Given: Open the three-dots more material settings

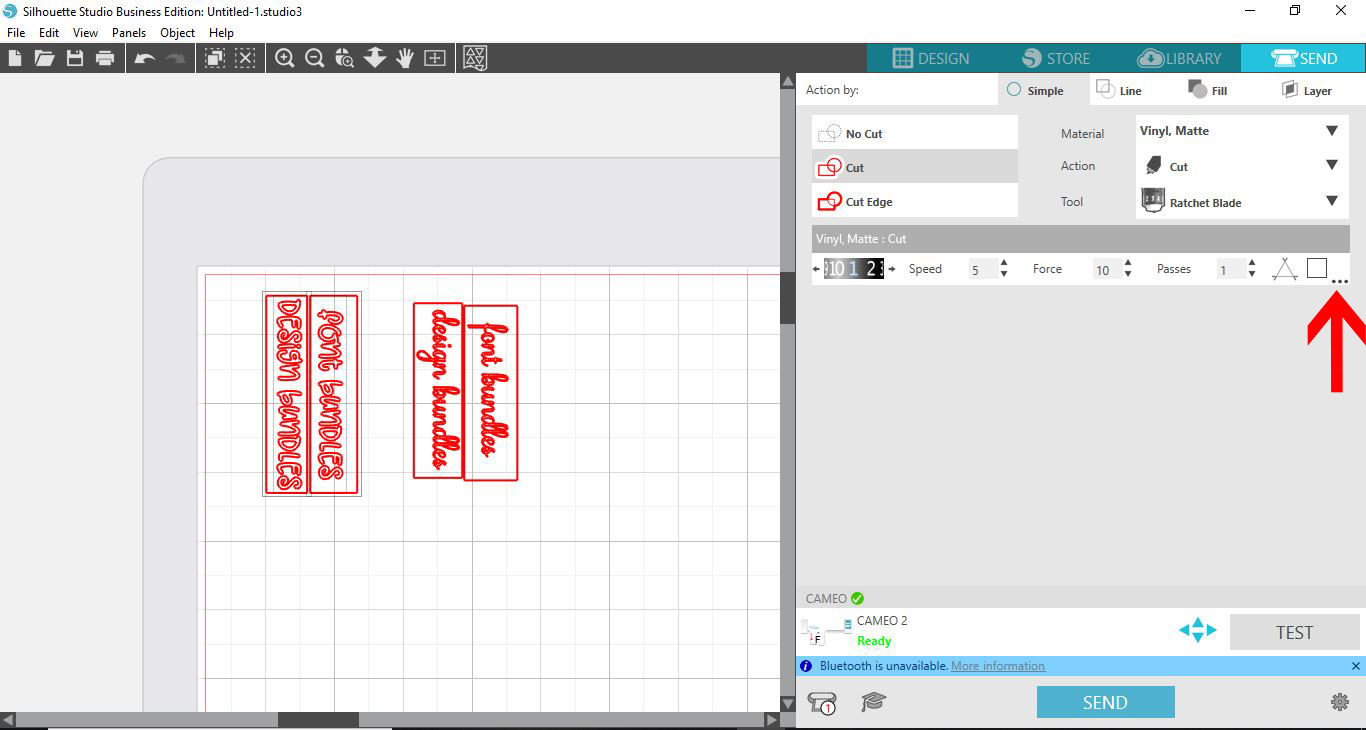Looking at the screenshot, I should (1340, 282).
